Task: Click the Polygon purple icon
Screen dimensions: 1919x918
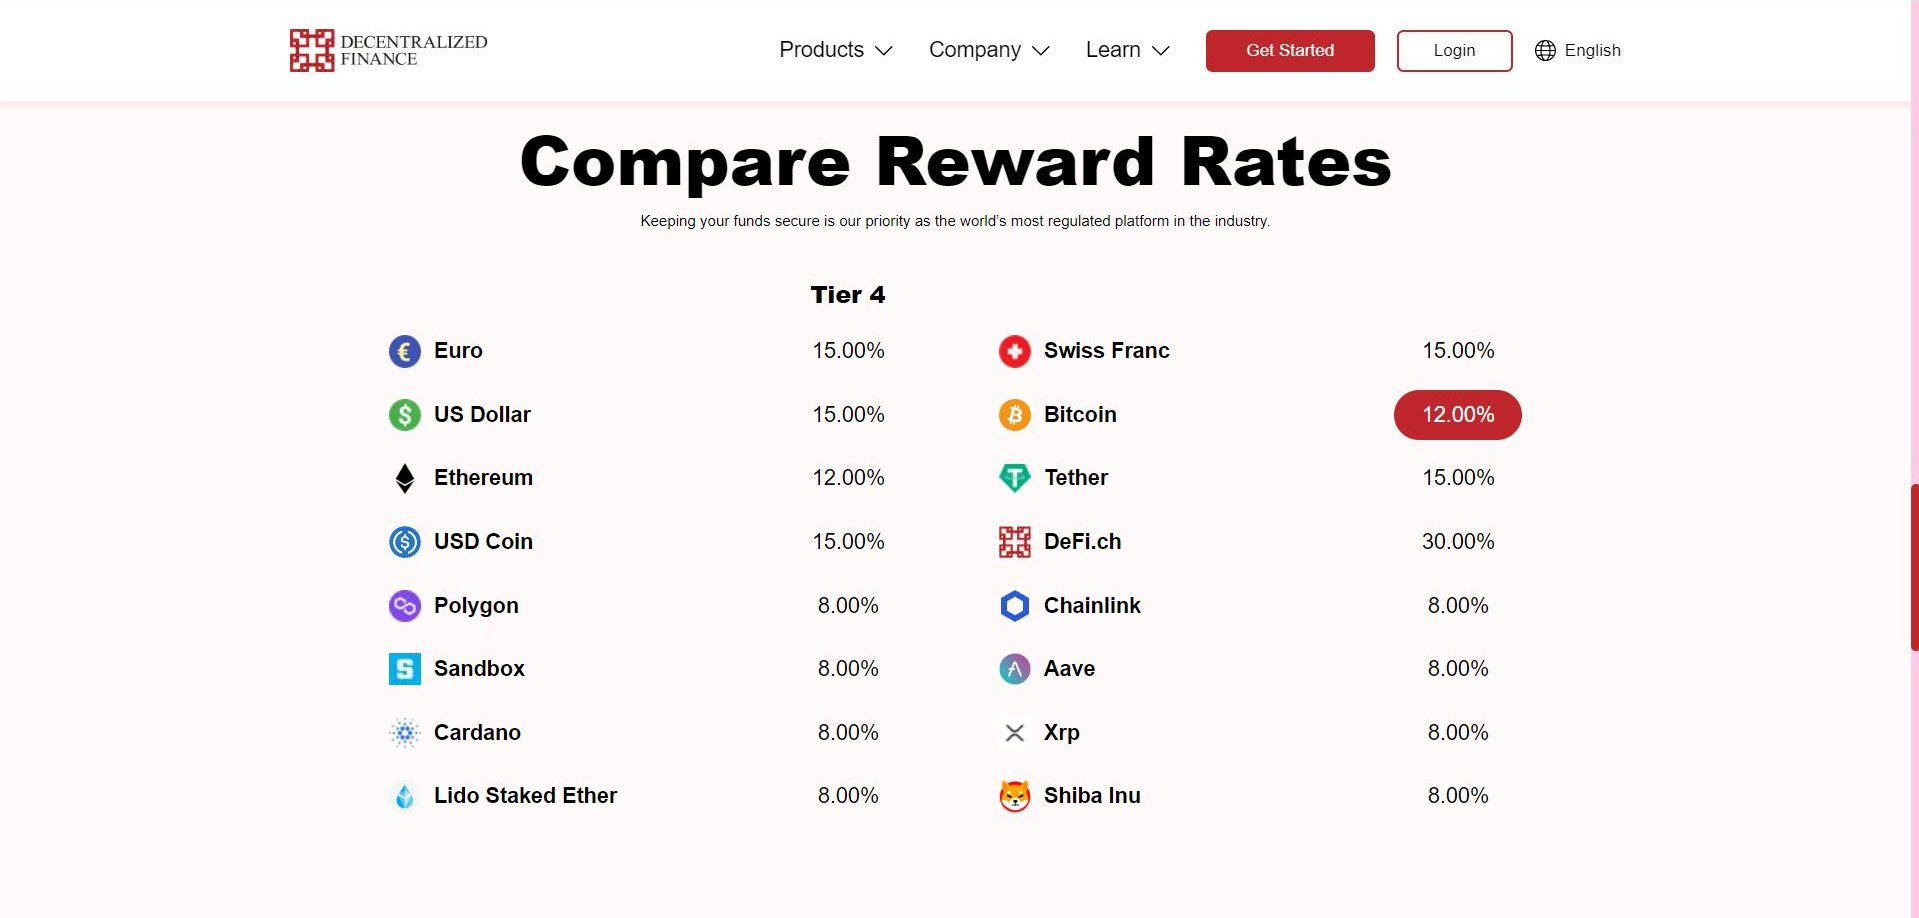Action: (404, 606)
